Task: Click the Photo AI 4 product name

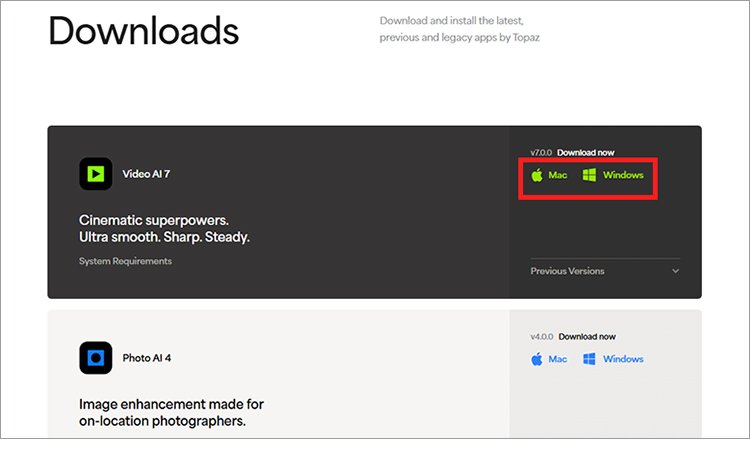Action: point(147,358)
